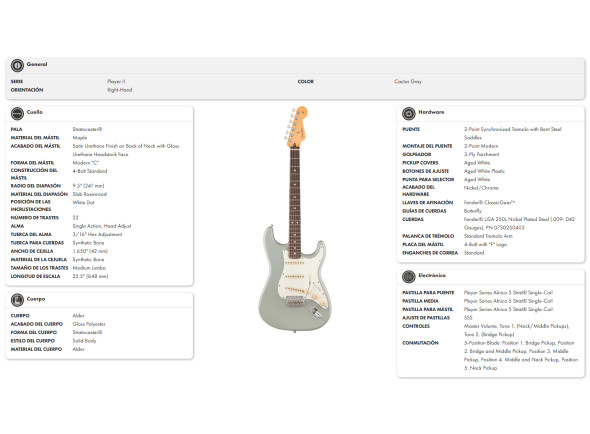The height and width of the screenshot is (434, 590).
Task: Click the 'Maple' neck material value
Action: 80,138
